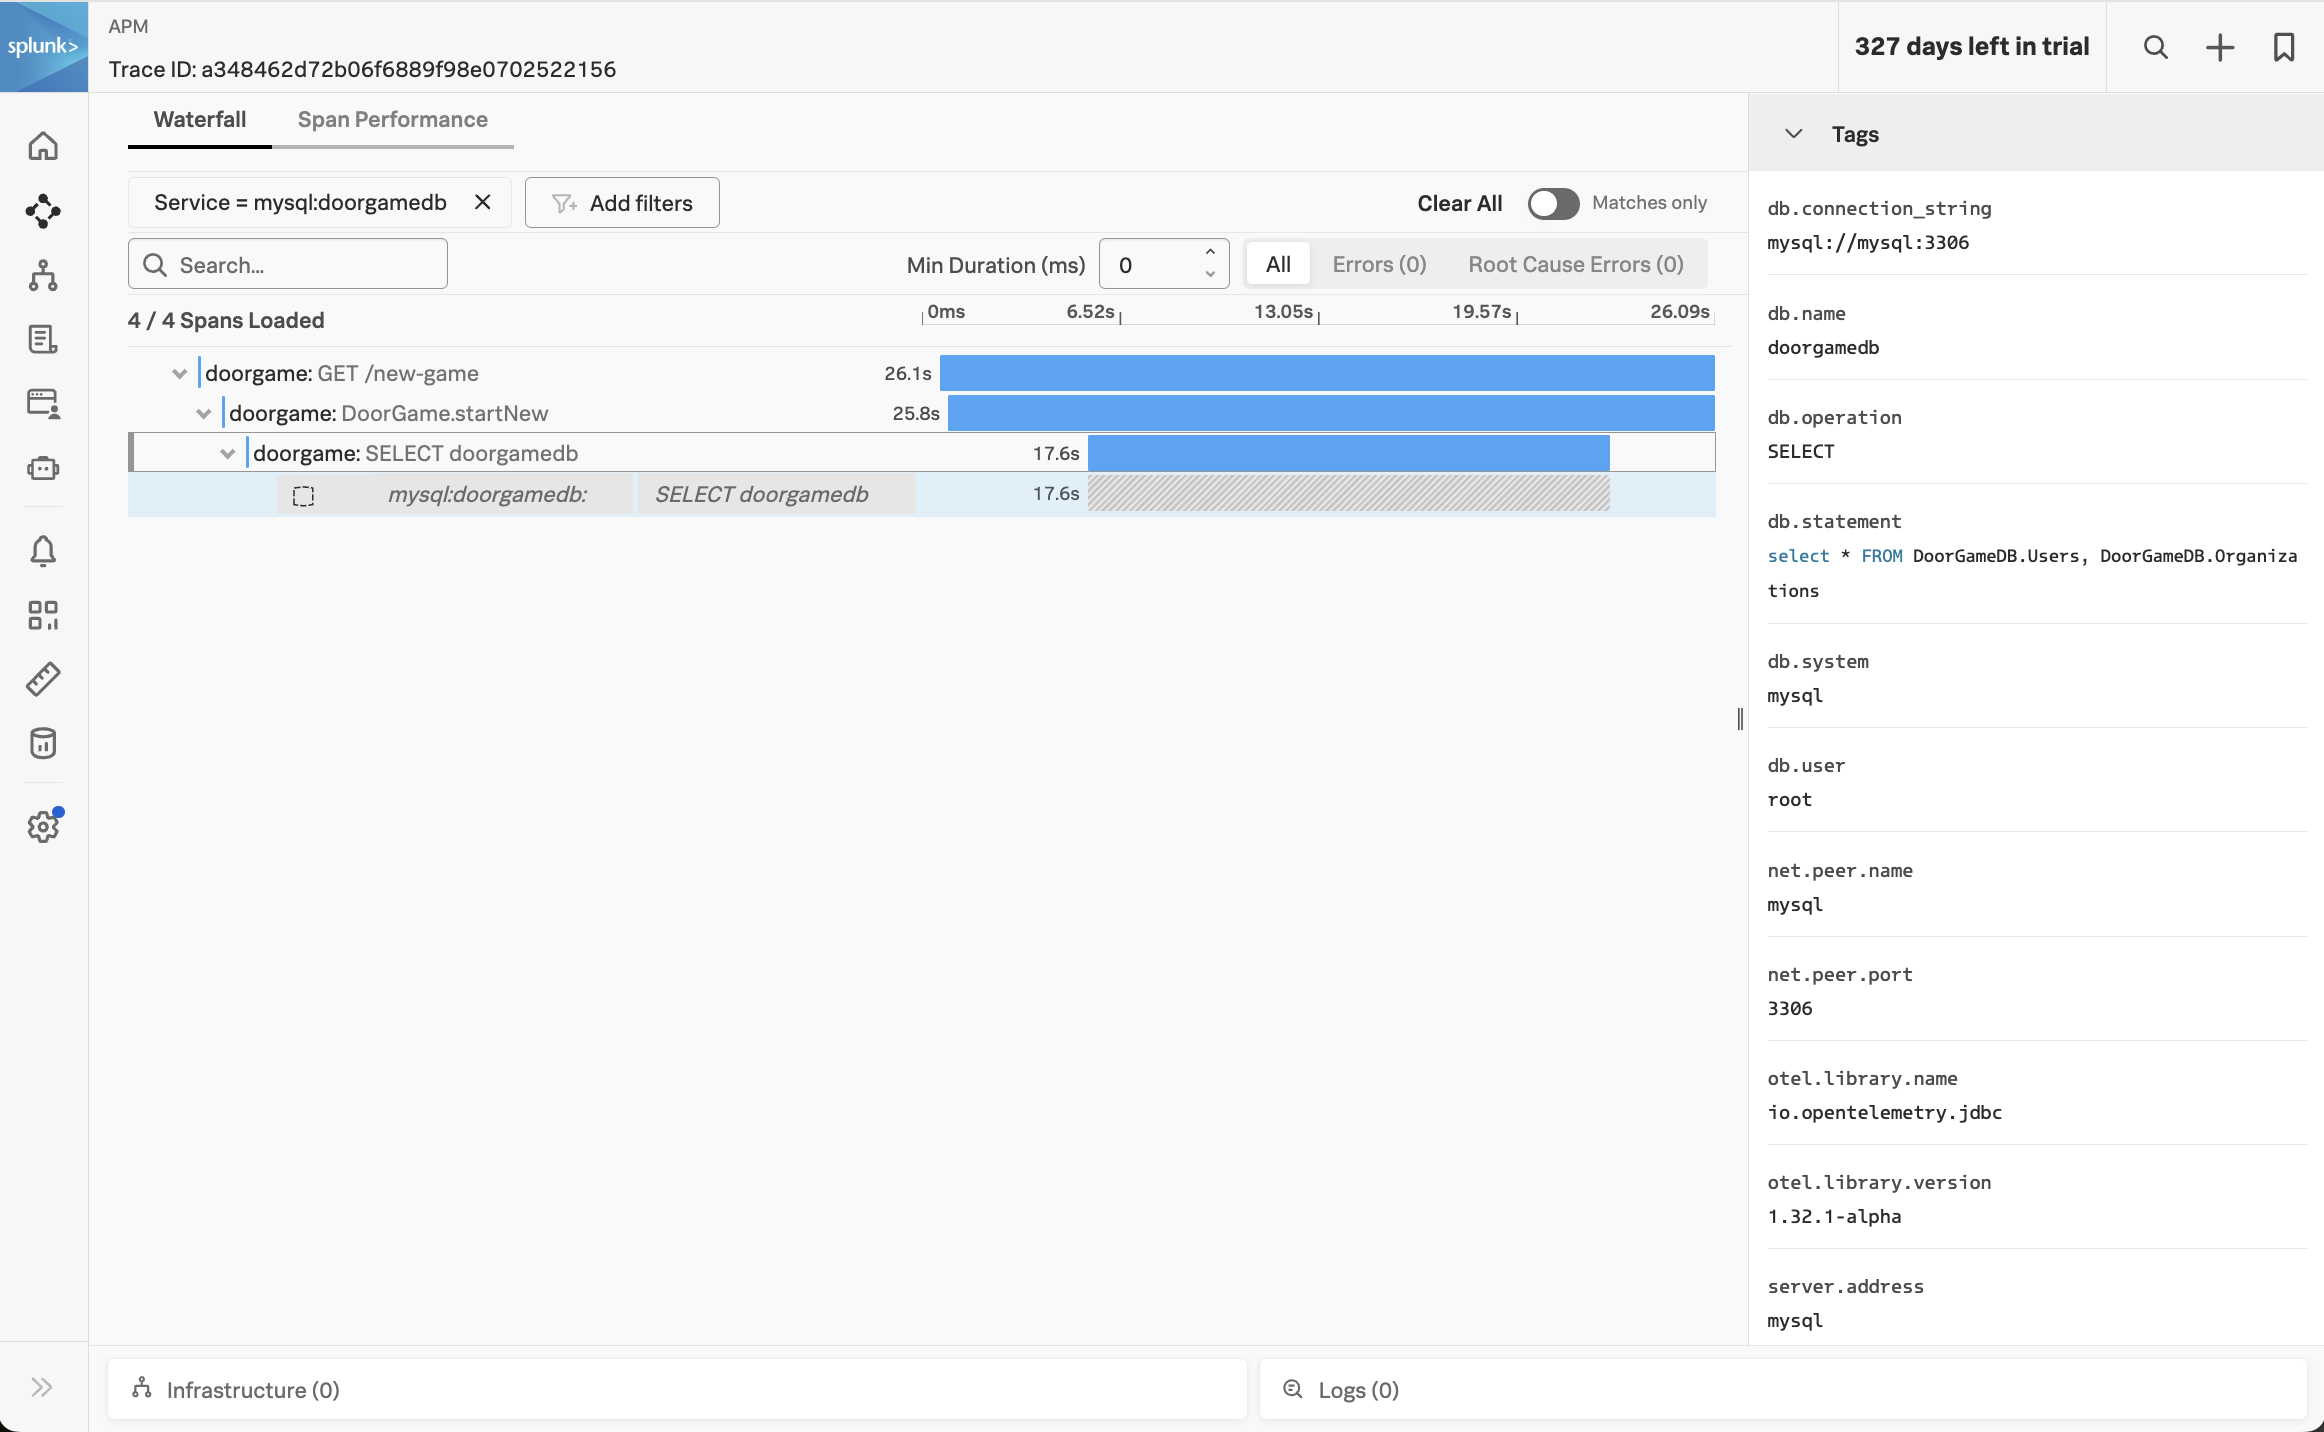2324x1432 pixels.
Task: Click Clear All filters link
Action: (1459, 203)
